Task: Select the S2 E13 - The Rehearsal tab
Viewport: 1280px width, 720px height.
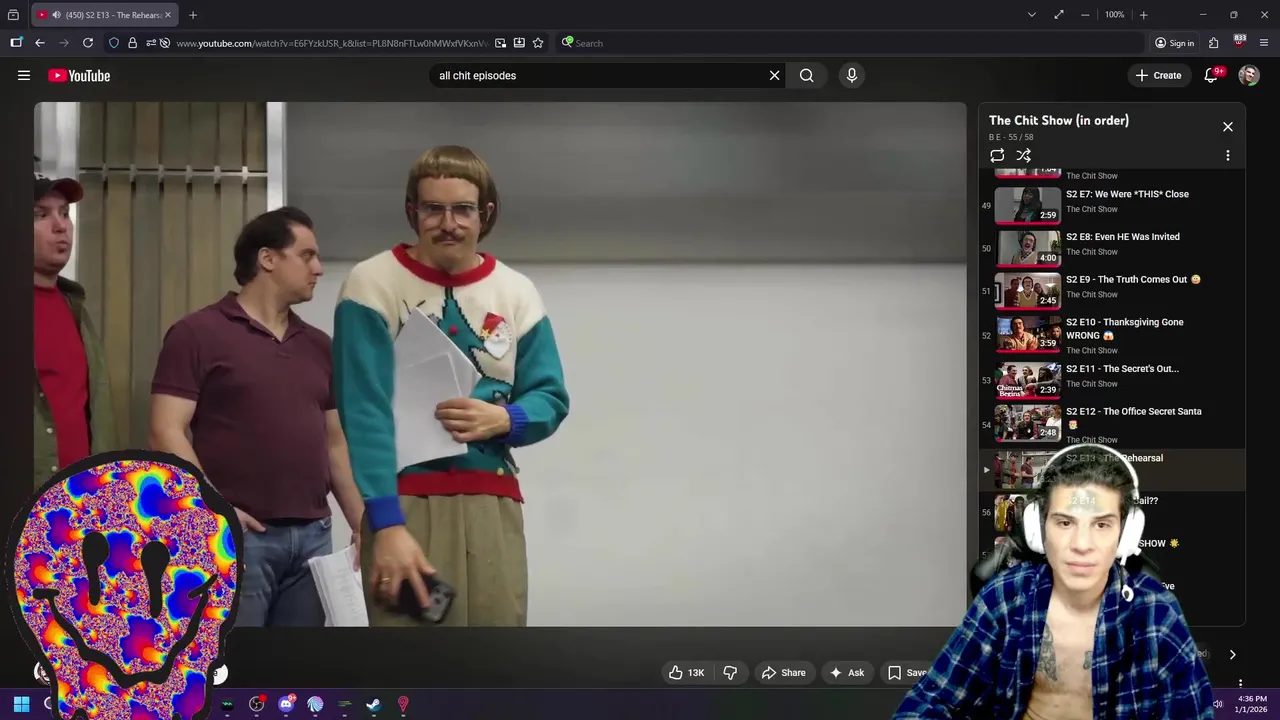Action: tap(105, 15)
